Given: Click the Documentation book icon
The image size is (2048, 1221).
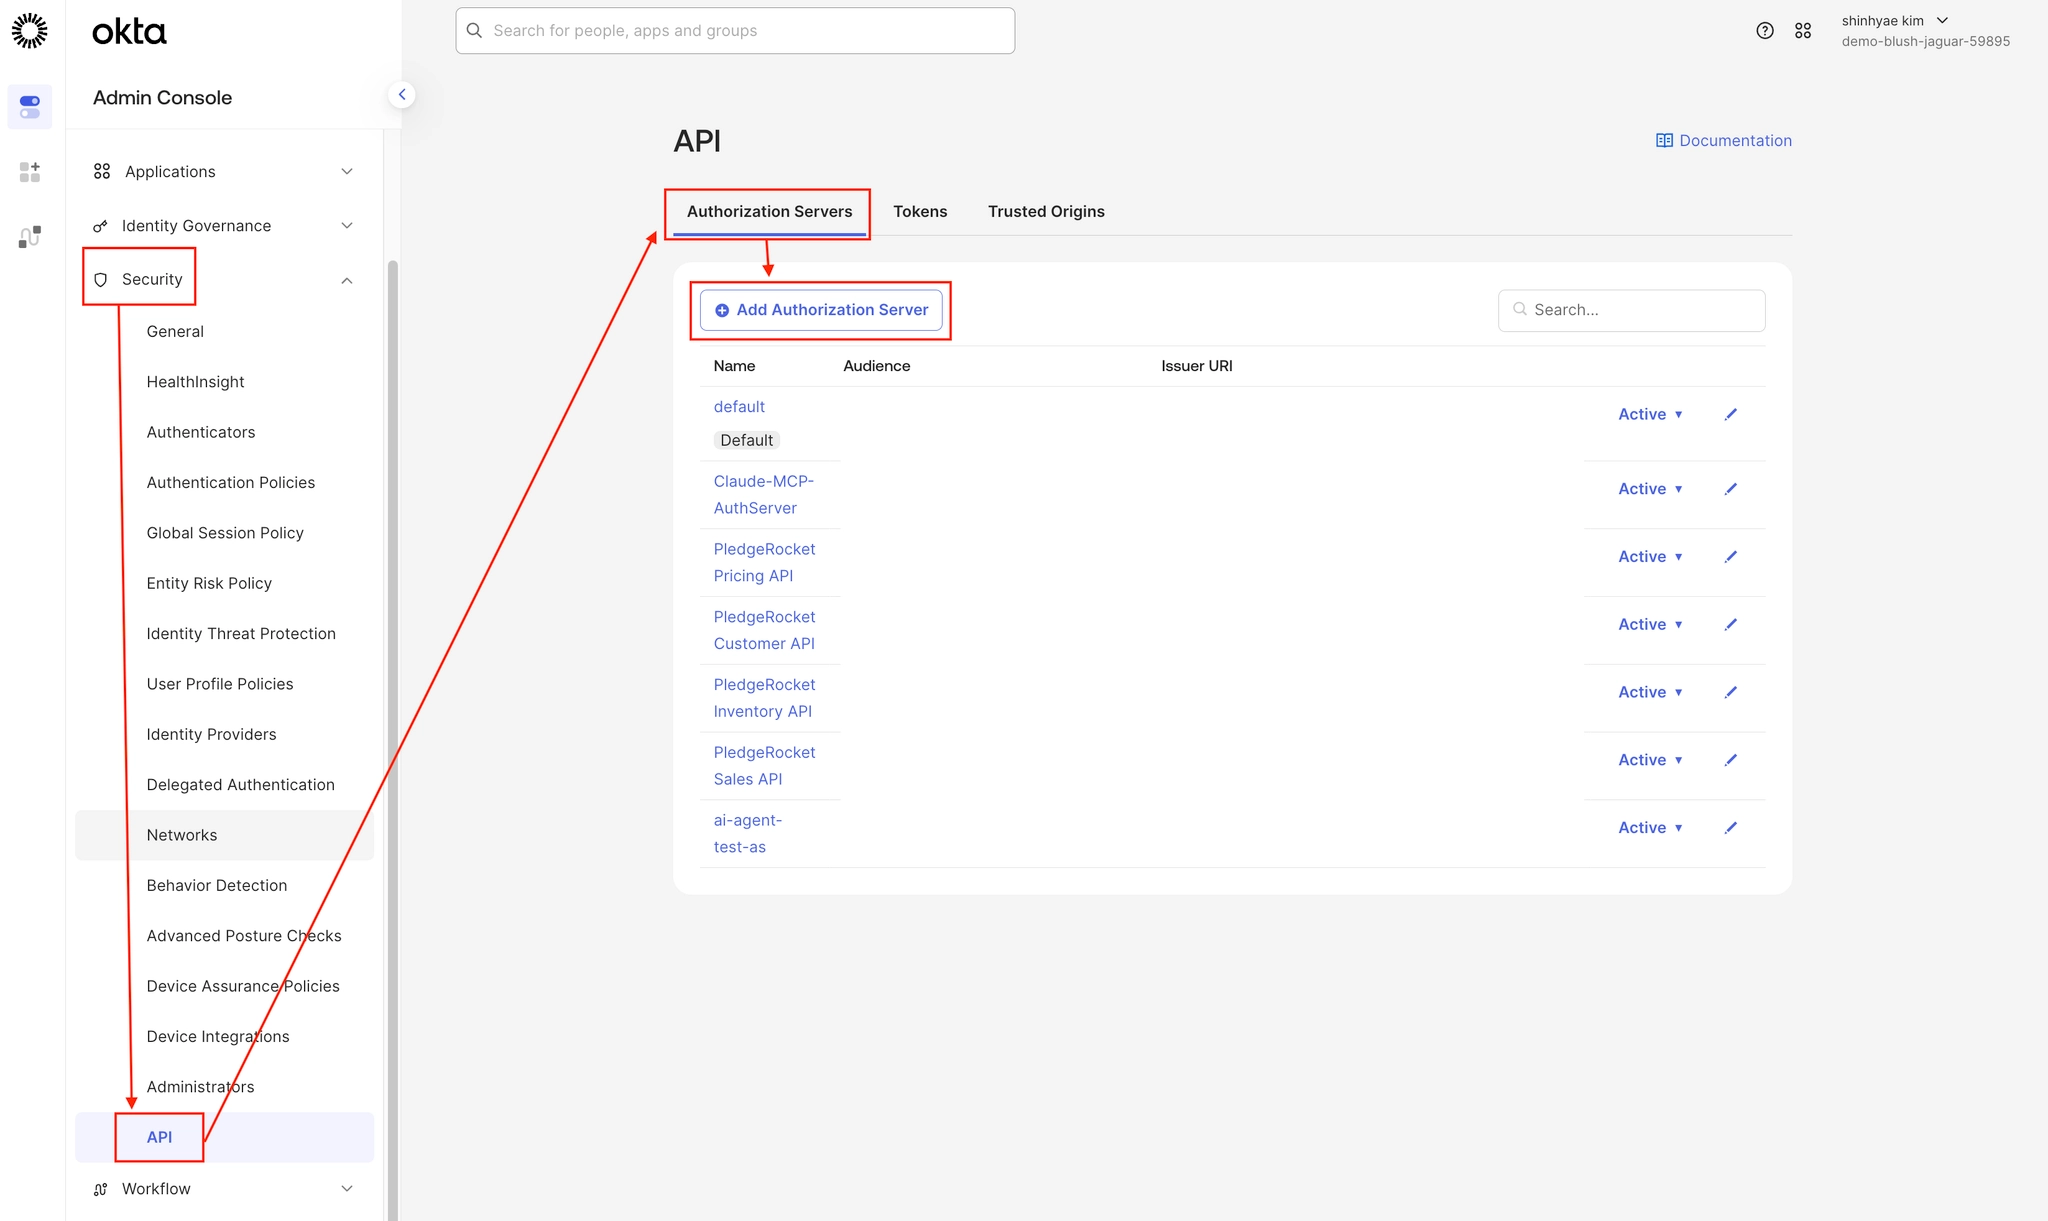Looking at the screenshot, I should [x=1664, y=141].
